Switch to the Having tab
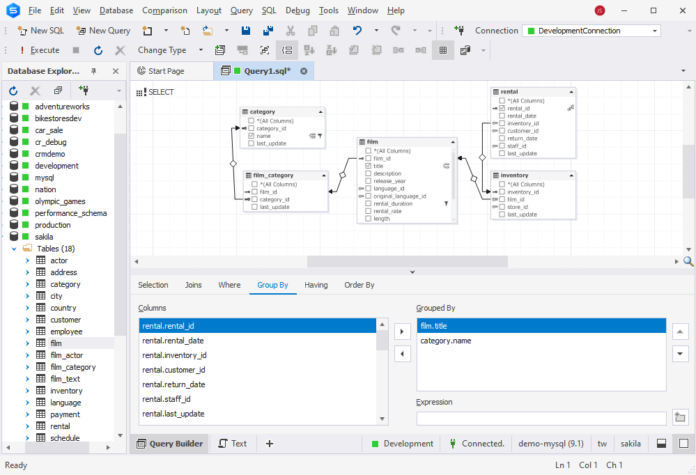This screenshot has width=696, height=475. (316, 285)
